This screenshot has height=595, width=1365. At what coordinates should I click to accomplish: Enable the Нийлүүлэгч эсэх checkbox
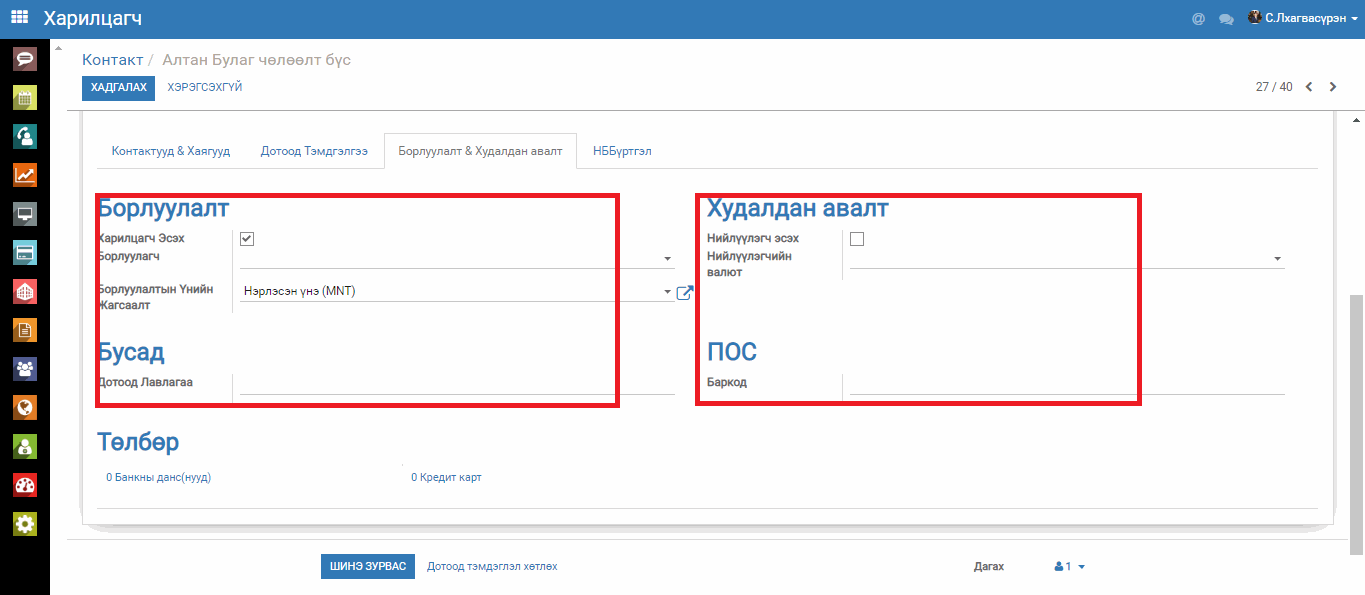[x=857, y=239]
